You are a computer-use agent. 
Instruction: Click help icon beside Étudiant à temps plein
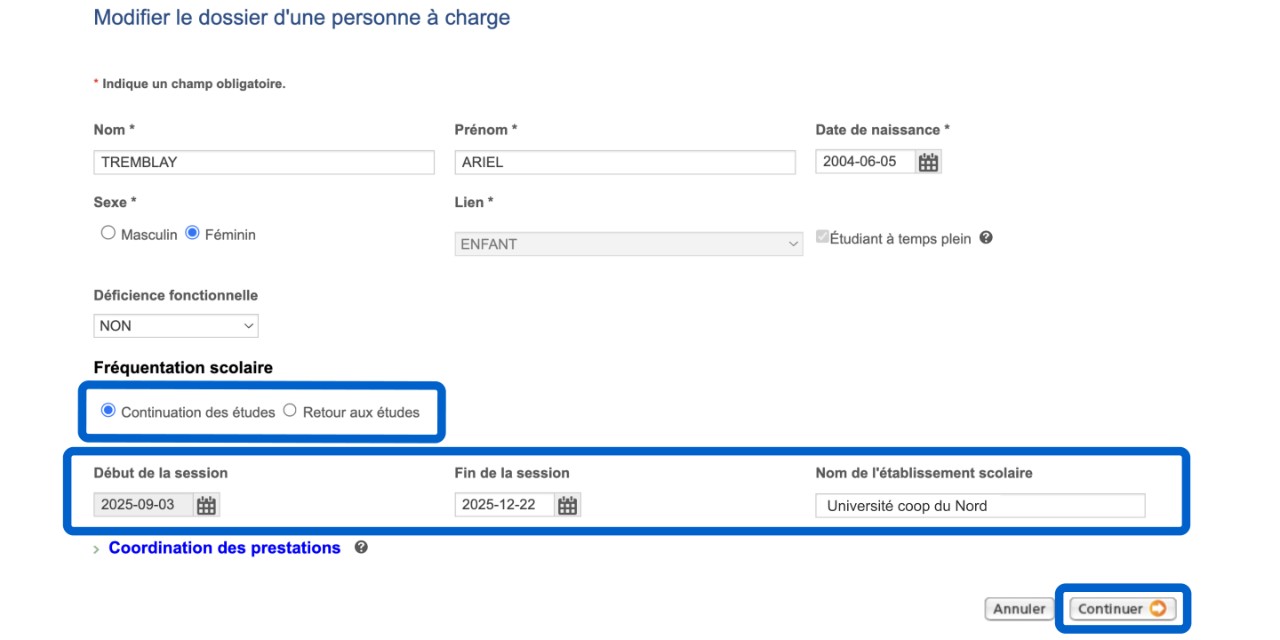(986, 238)
